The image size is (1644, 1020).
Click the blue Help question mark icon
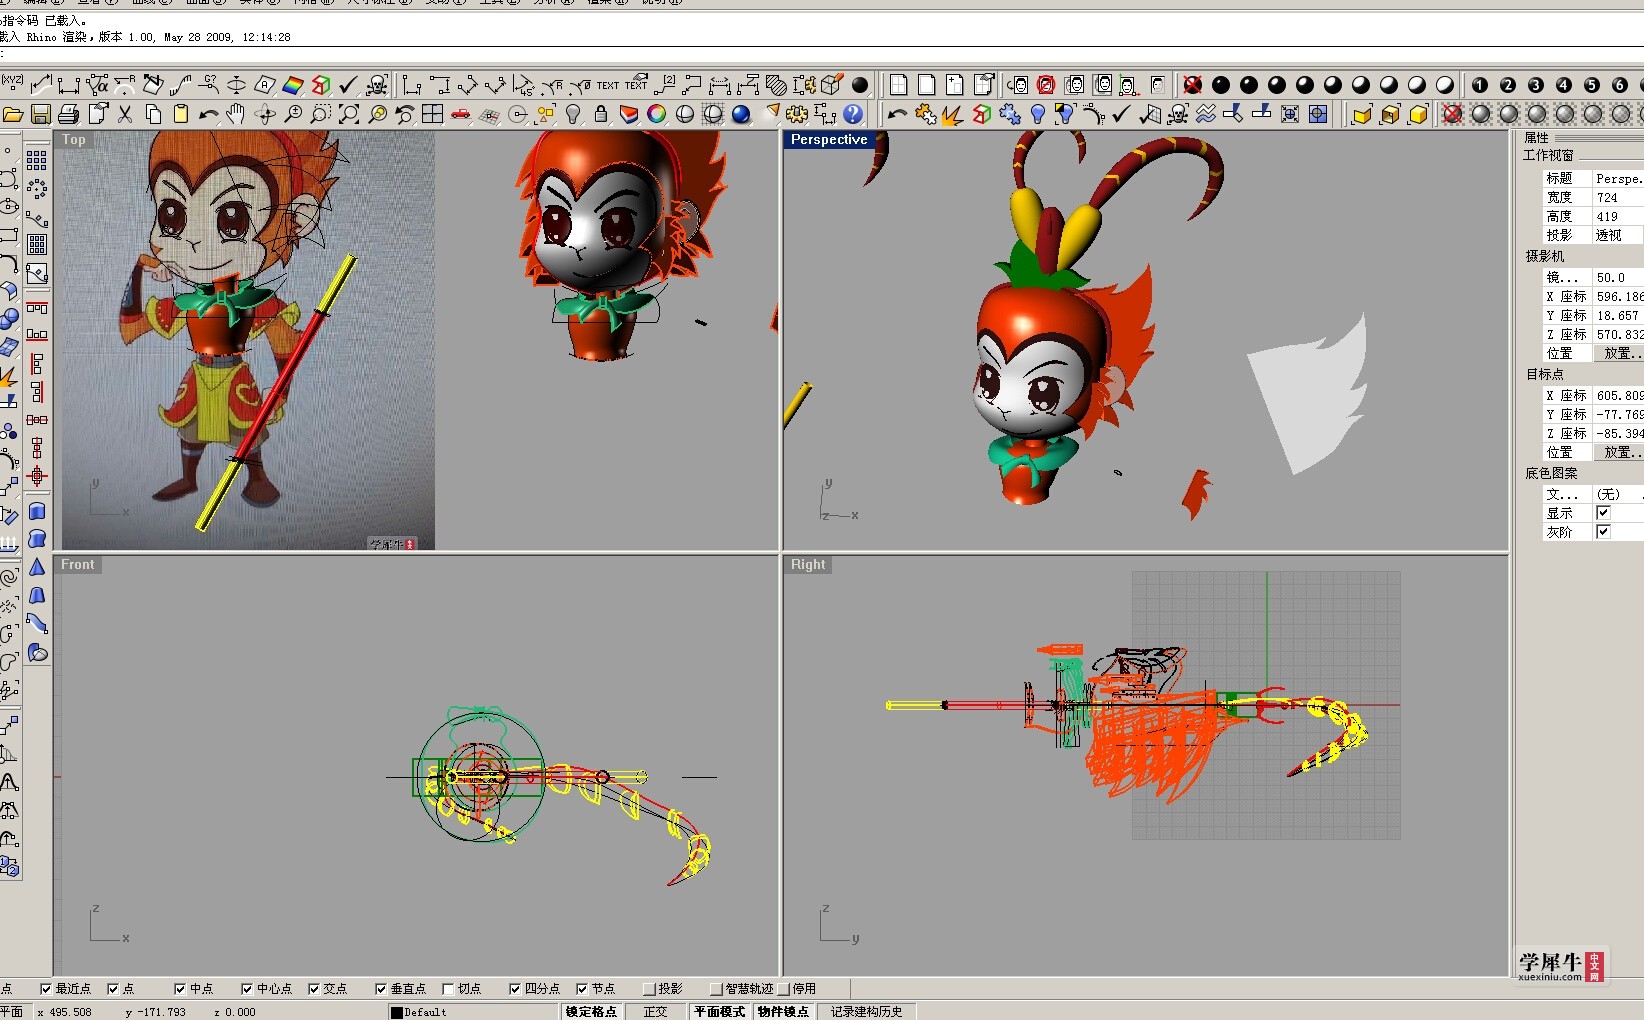[x=853, y=114]
